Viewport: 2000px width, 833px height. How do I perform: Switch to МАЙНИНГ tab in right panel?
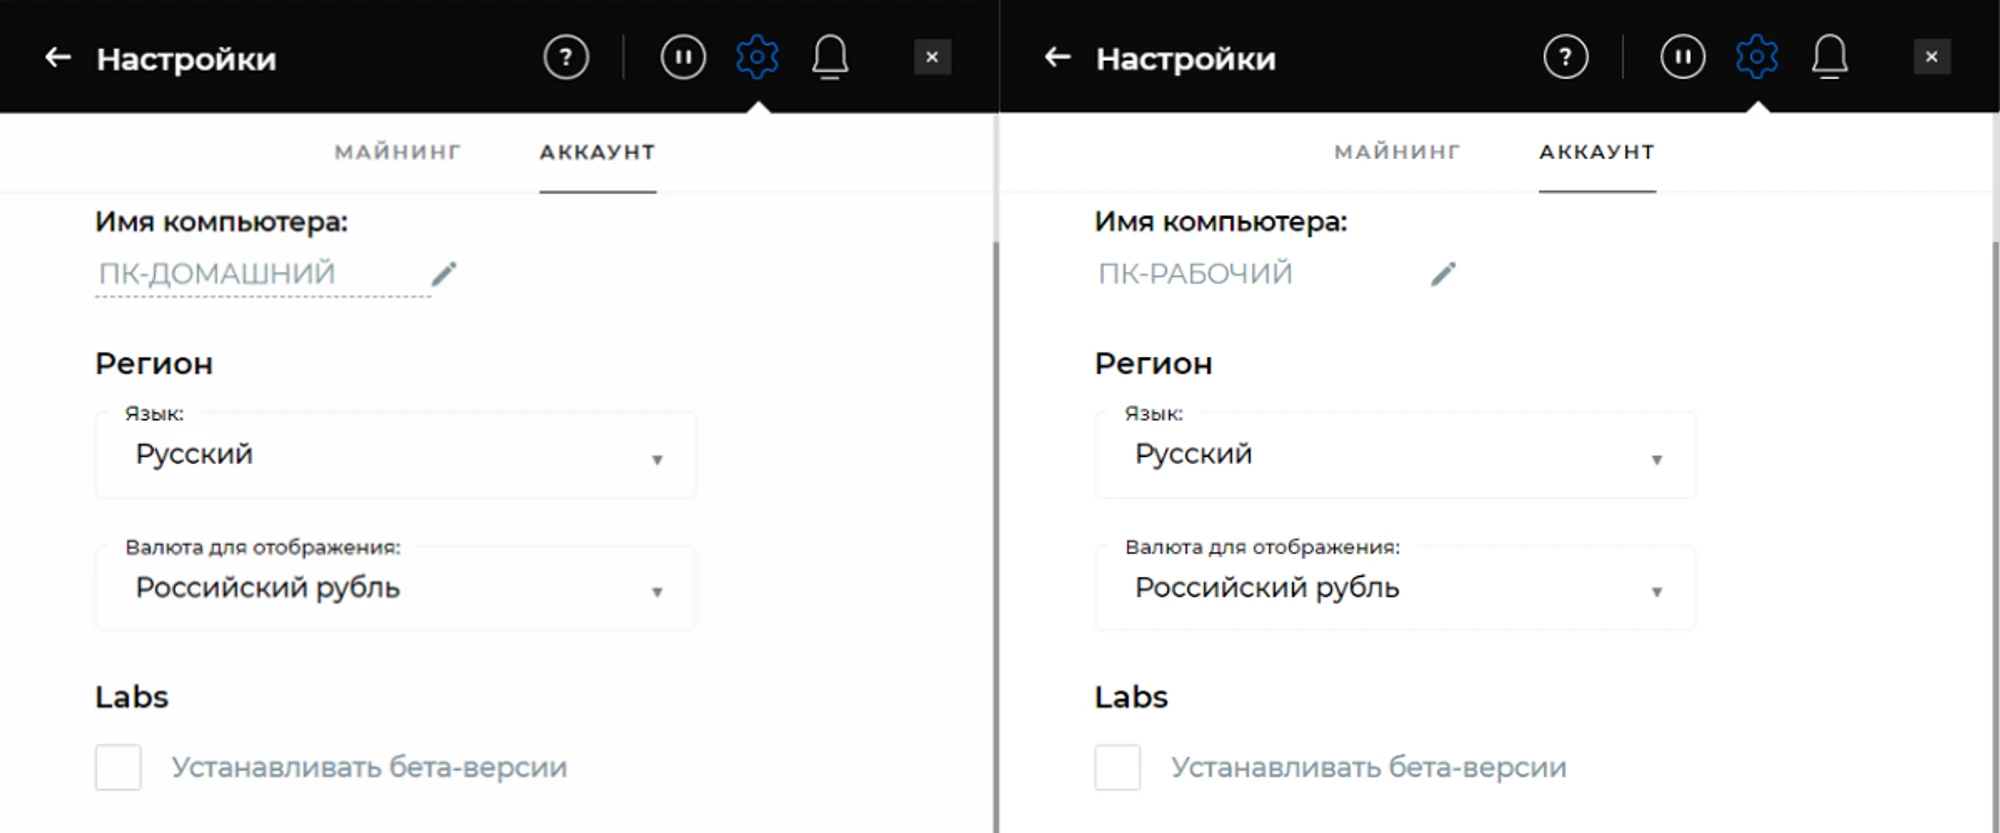tap(1397, 152)
